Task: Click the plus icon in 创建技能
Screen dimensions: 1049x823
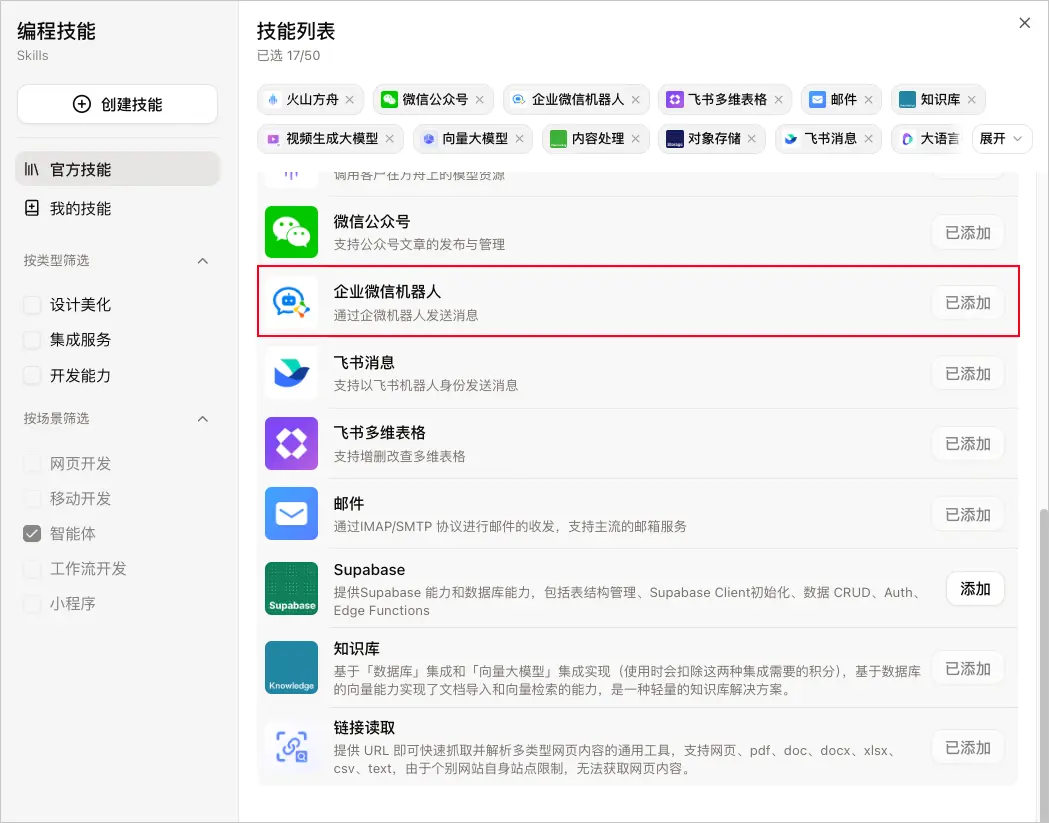Action: pos(82,104)
